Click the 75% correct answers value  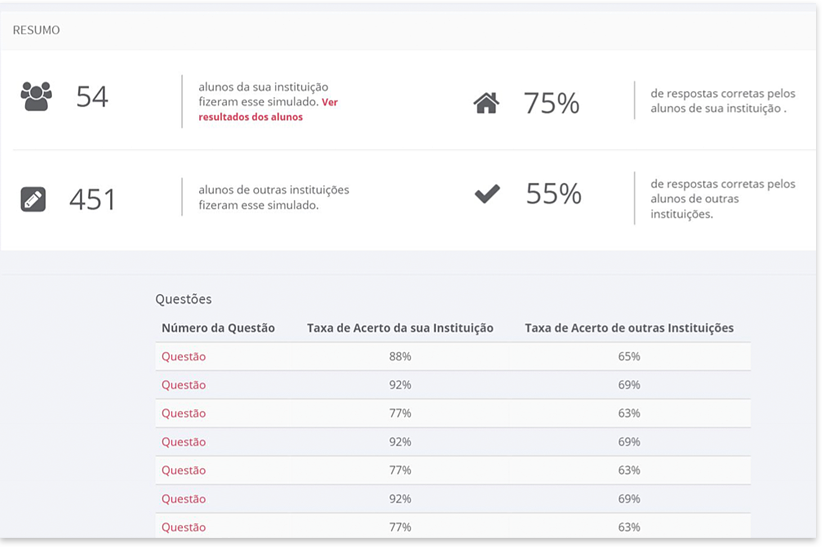(x=551, y=103)
